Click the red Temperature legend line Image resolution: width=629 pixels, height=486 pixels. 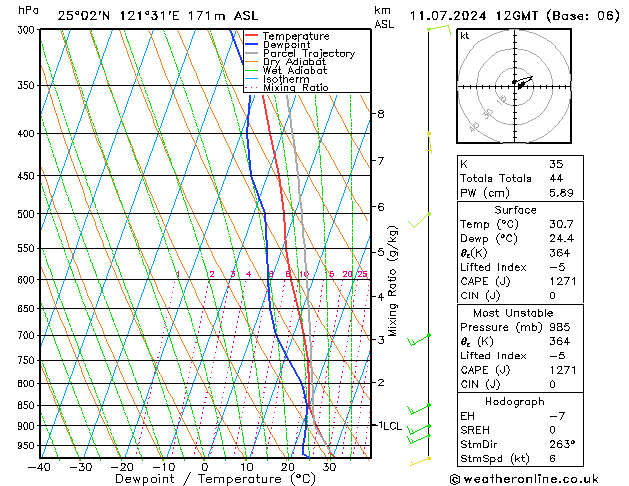point(251,36)
